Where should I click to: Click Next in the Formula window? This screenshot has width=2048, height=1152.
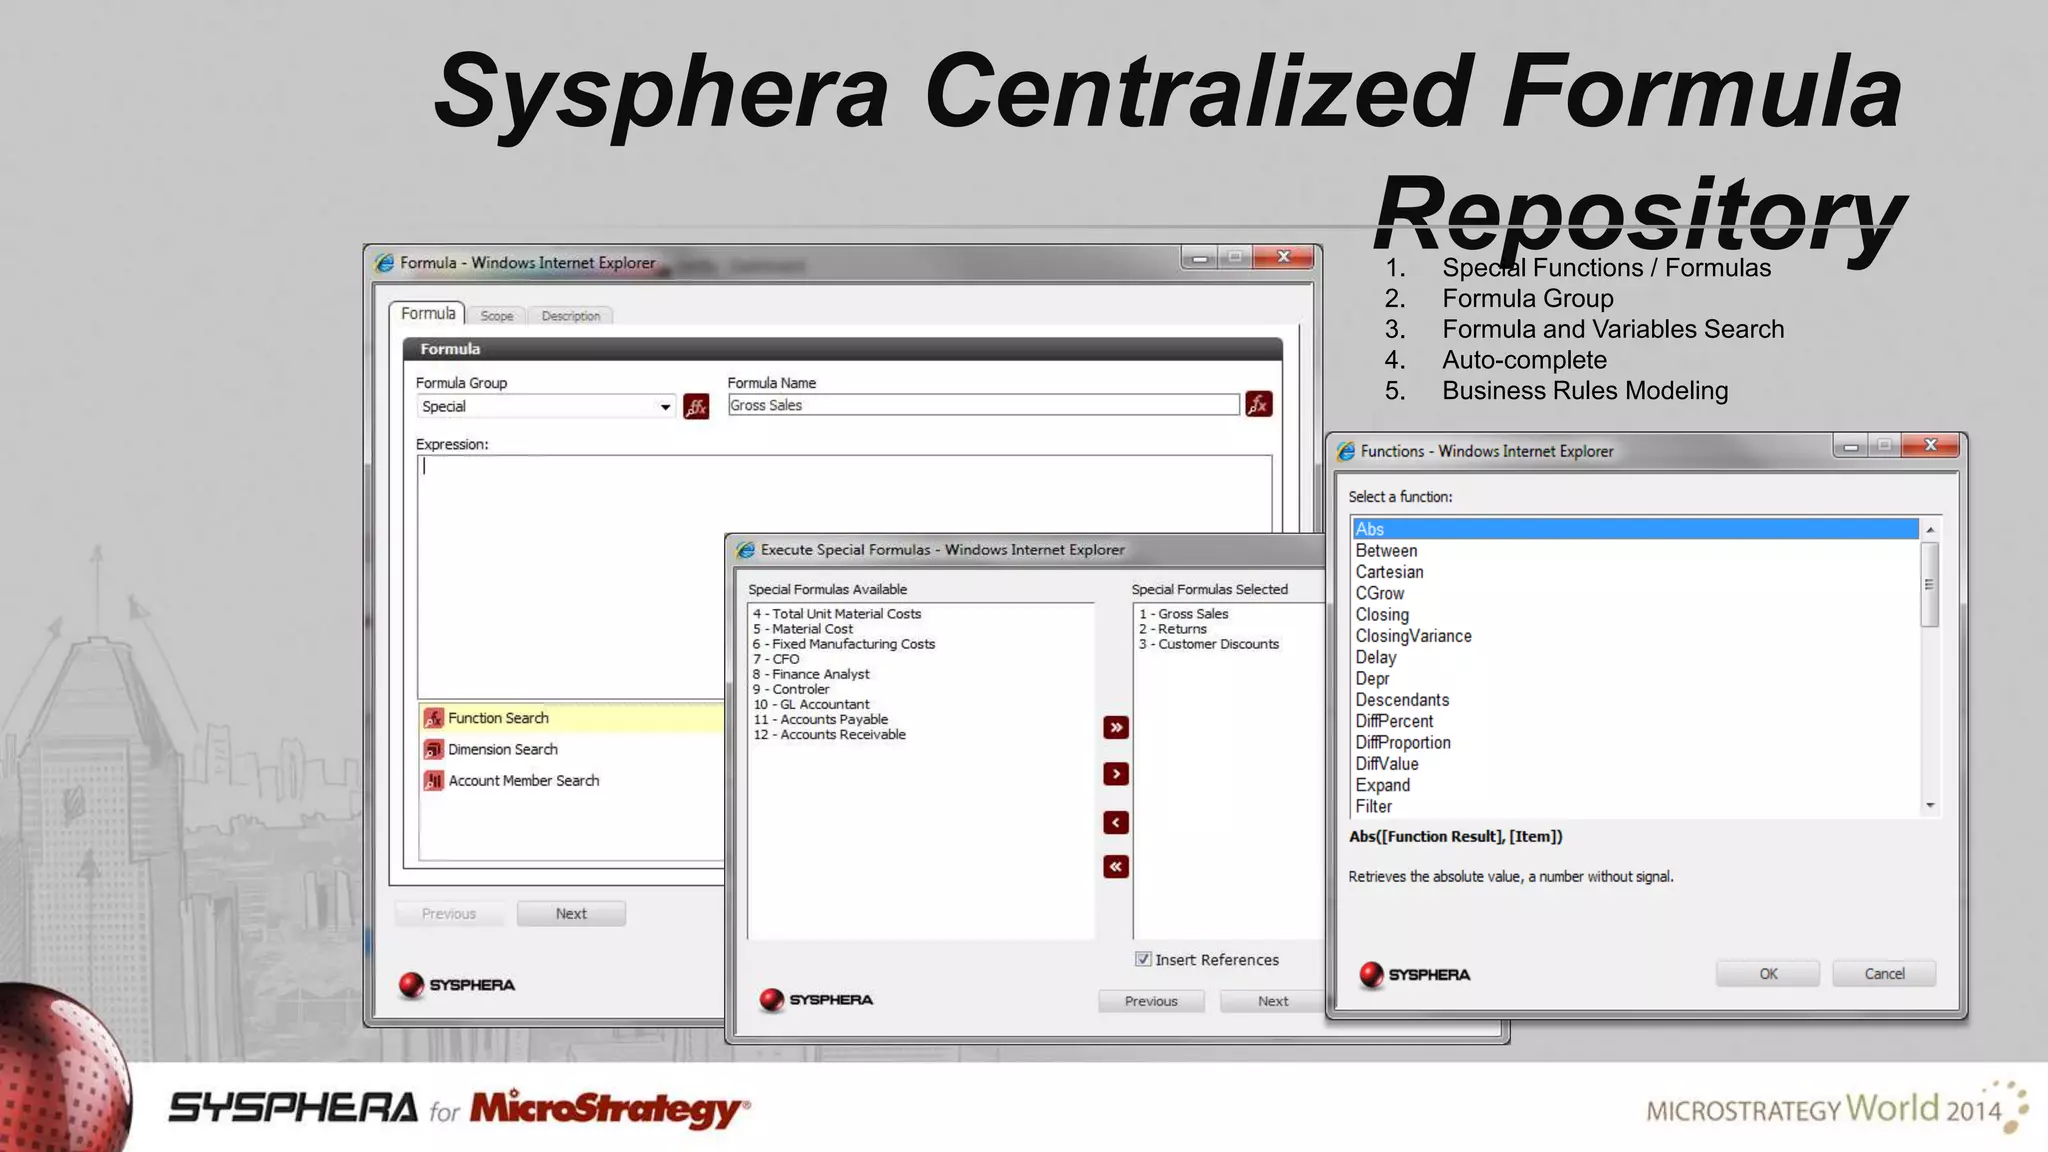(x=571, y=913)
